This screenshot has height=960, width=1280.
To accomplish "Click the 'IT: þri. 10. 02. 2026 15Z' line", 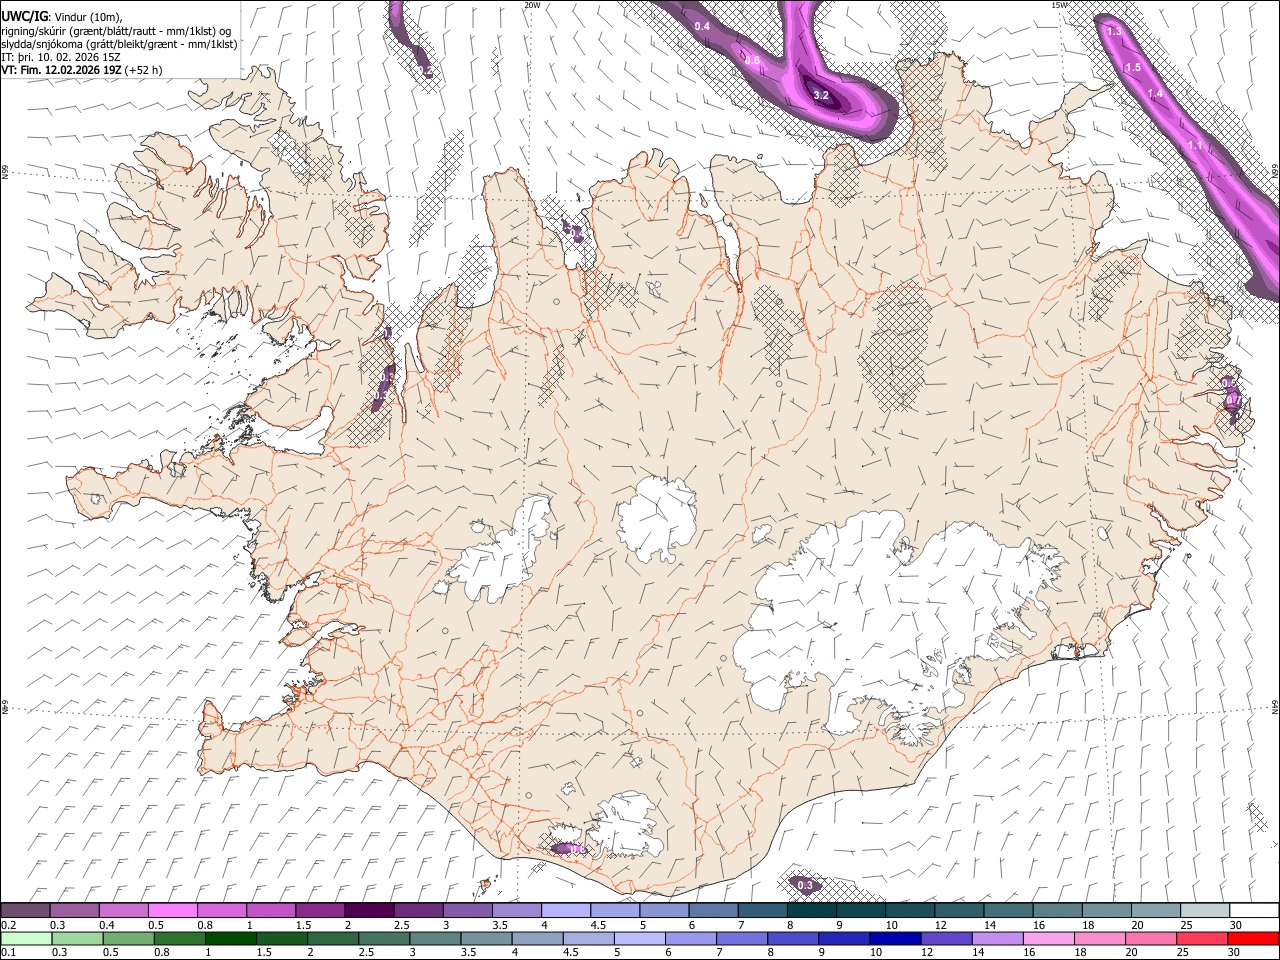I will [x=61, y=57].
